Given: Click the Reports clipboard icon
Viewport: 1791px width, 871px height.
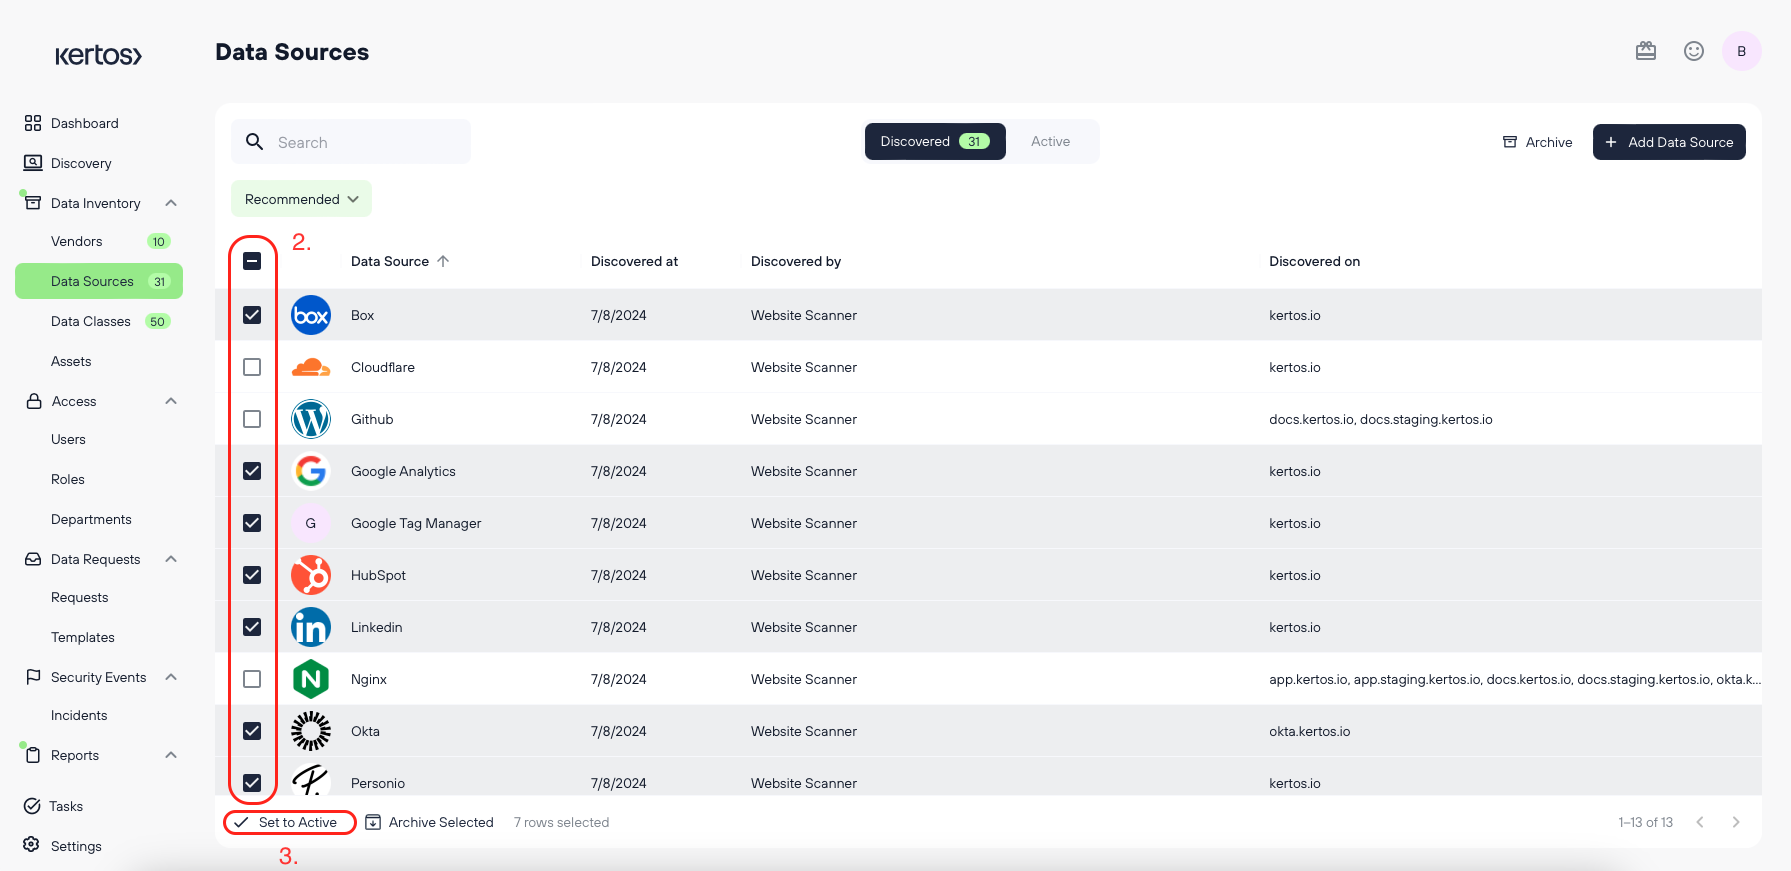Looking at the screenshot, I should point(33,755).
